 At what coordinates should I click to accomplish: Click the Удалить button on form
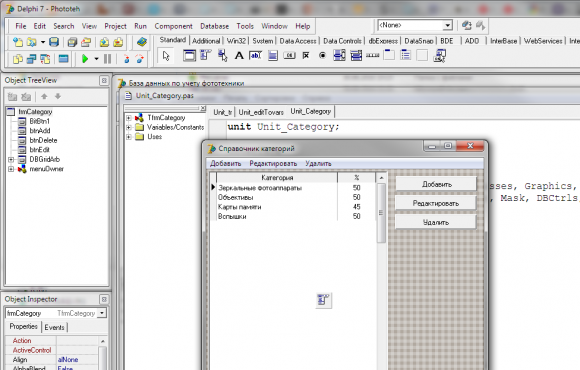click(x=436, y=222)
